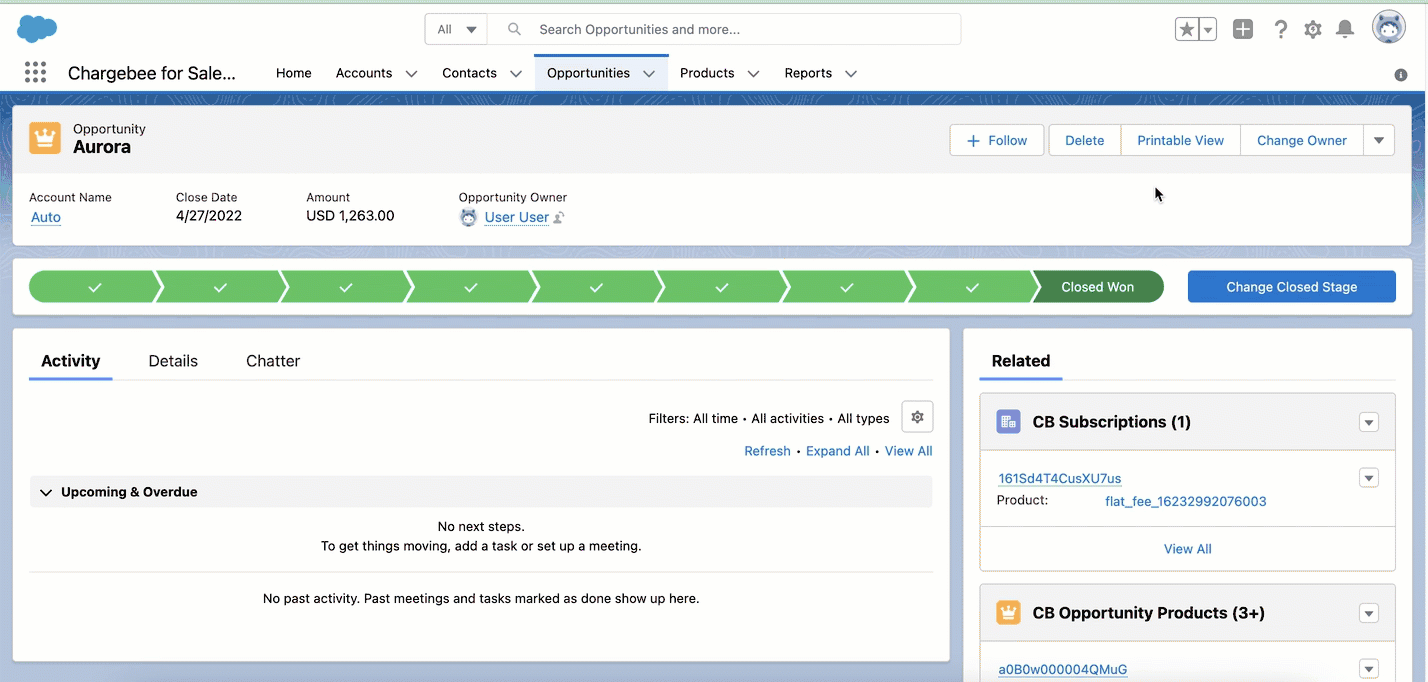Open the Setup gear icon

click(x=1313, y=30)
